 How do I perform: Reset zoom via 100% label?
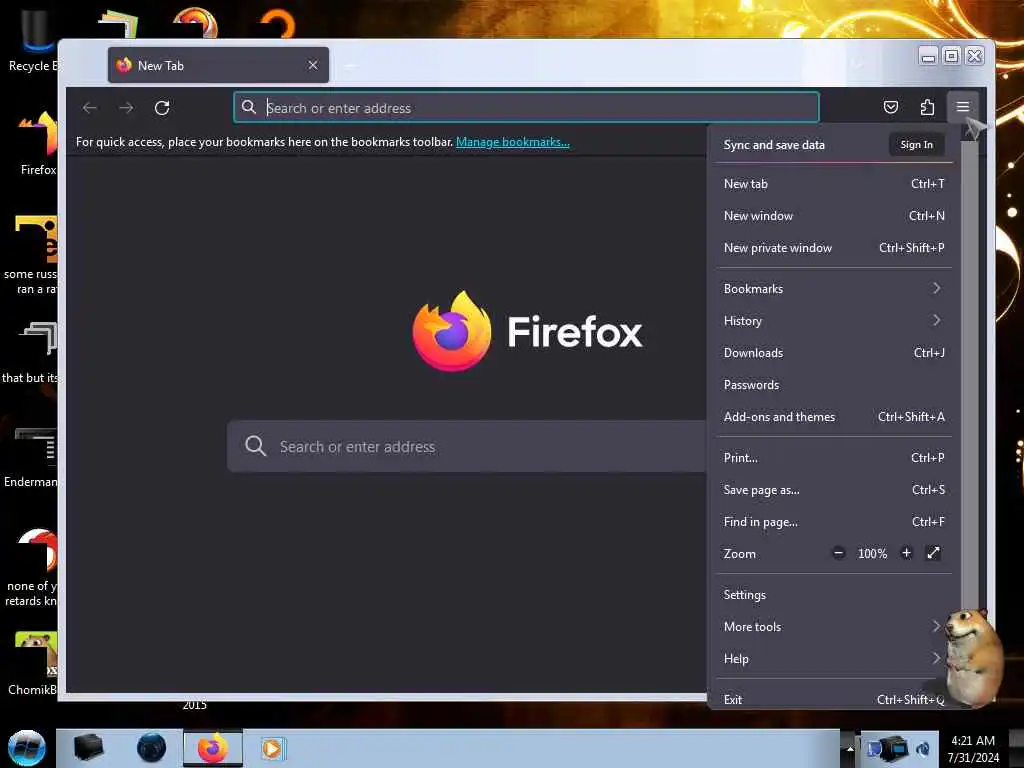(x=872, y=554)
